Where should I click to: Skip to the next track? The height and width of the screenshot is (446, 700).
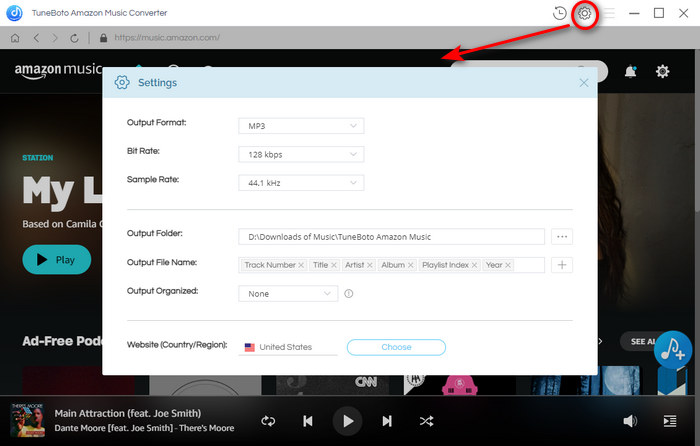(387, 421)
